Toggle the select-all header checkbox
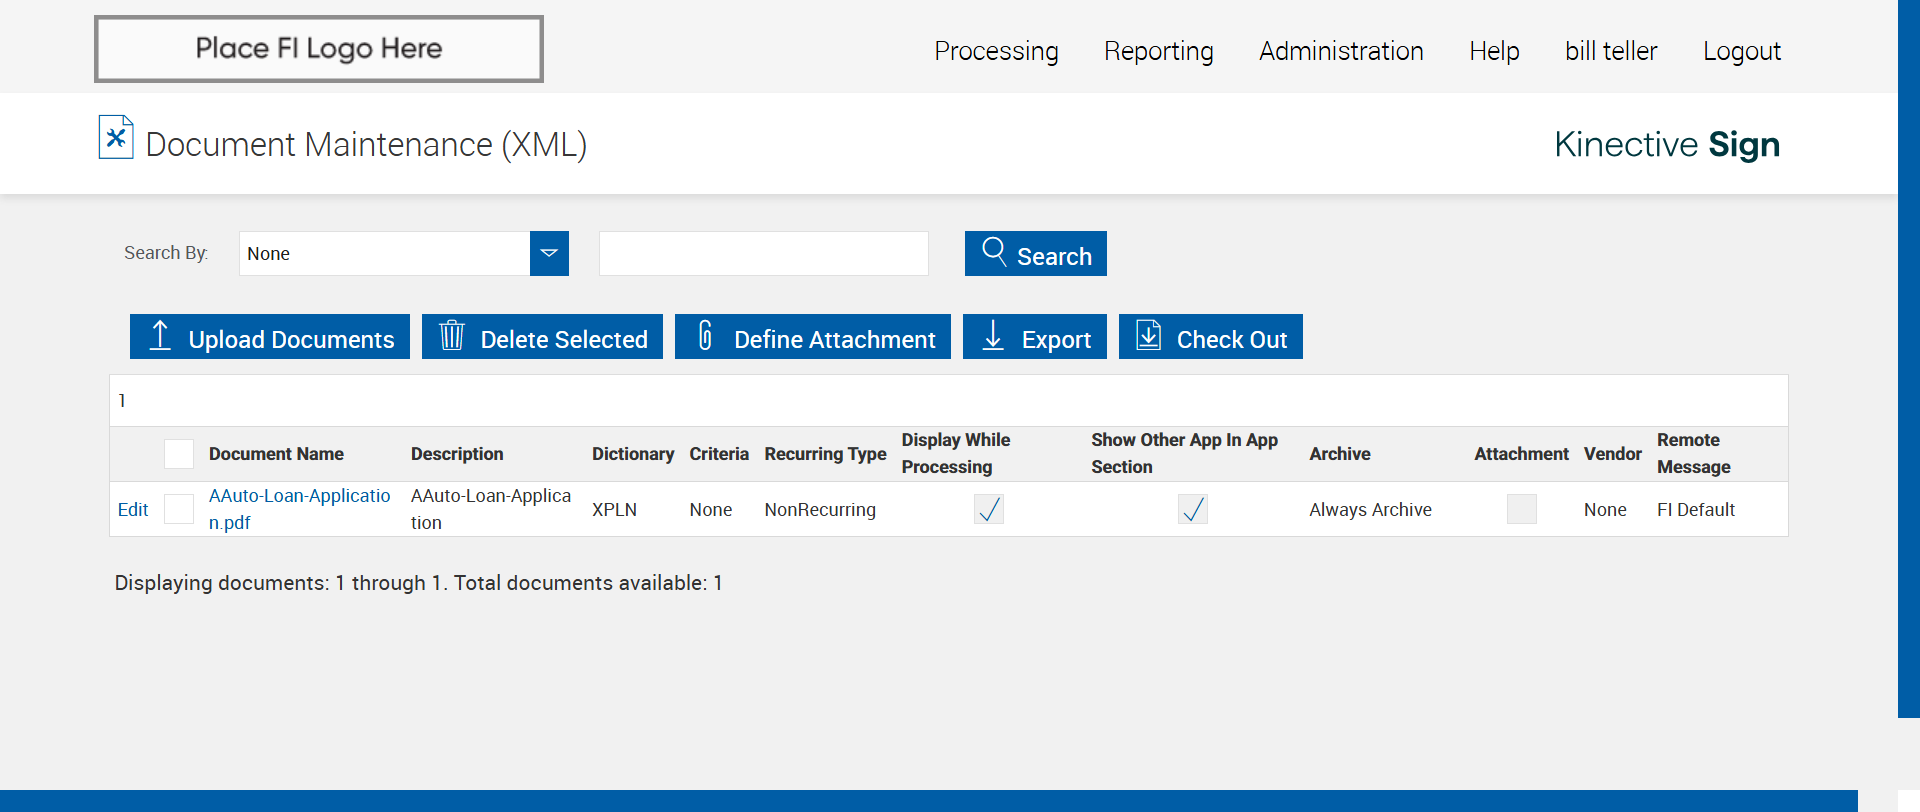The width and height of the screenshot is (1920, 812). pyautogui.click(x=179, y=454)
